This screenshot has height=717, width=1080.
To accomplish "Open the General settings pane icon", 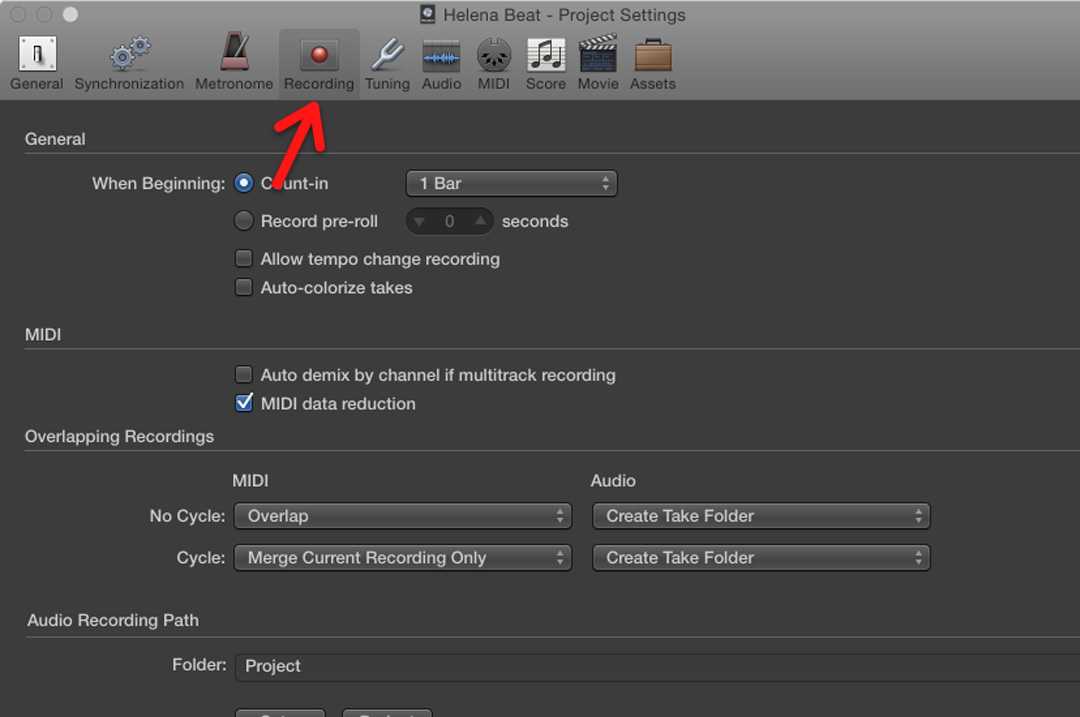I will coord(37,56).
